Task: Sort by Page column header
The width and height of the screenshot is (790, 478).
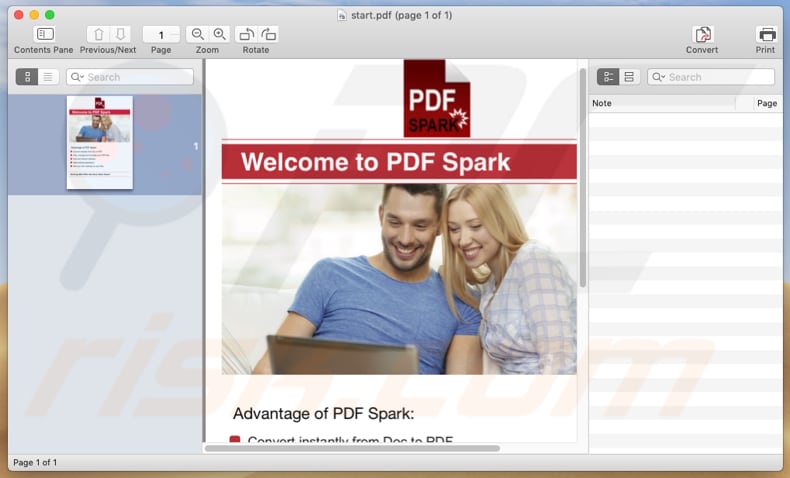Action: pos(766,103)
